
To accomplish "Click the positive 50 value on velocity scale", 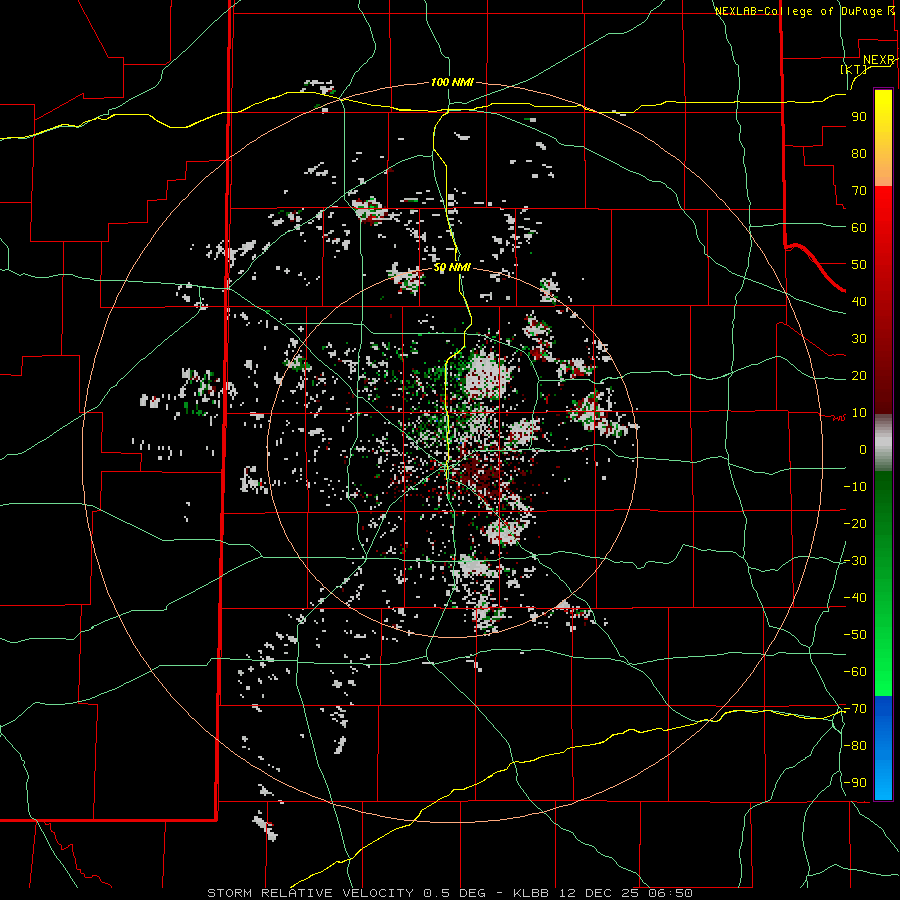I will tap(859, 265).
